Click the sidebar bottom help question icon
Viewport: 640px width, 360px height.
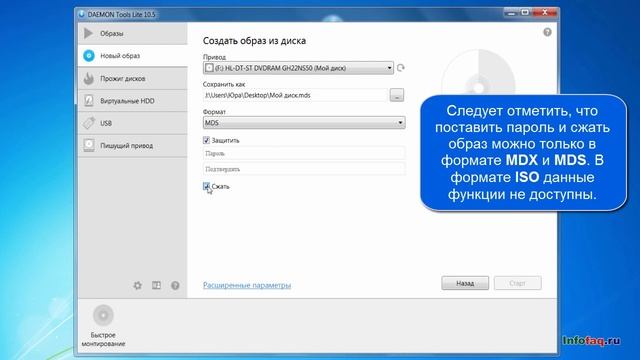[175, 285]
